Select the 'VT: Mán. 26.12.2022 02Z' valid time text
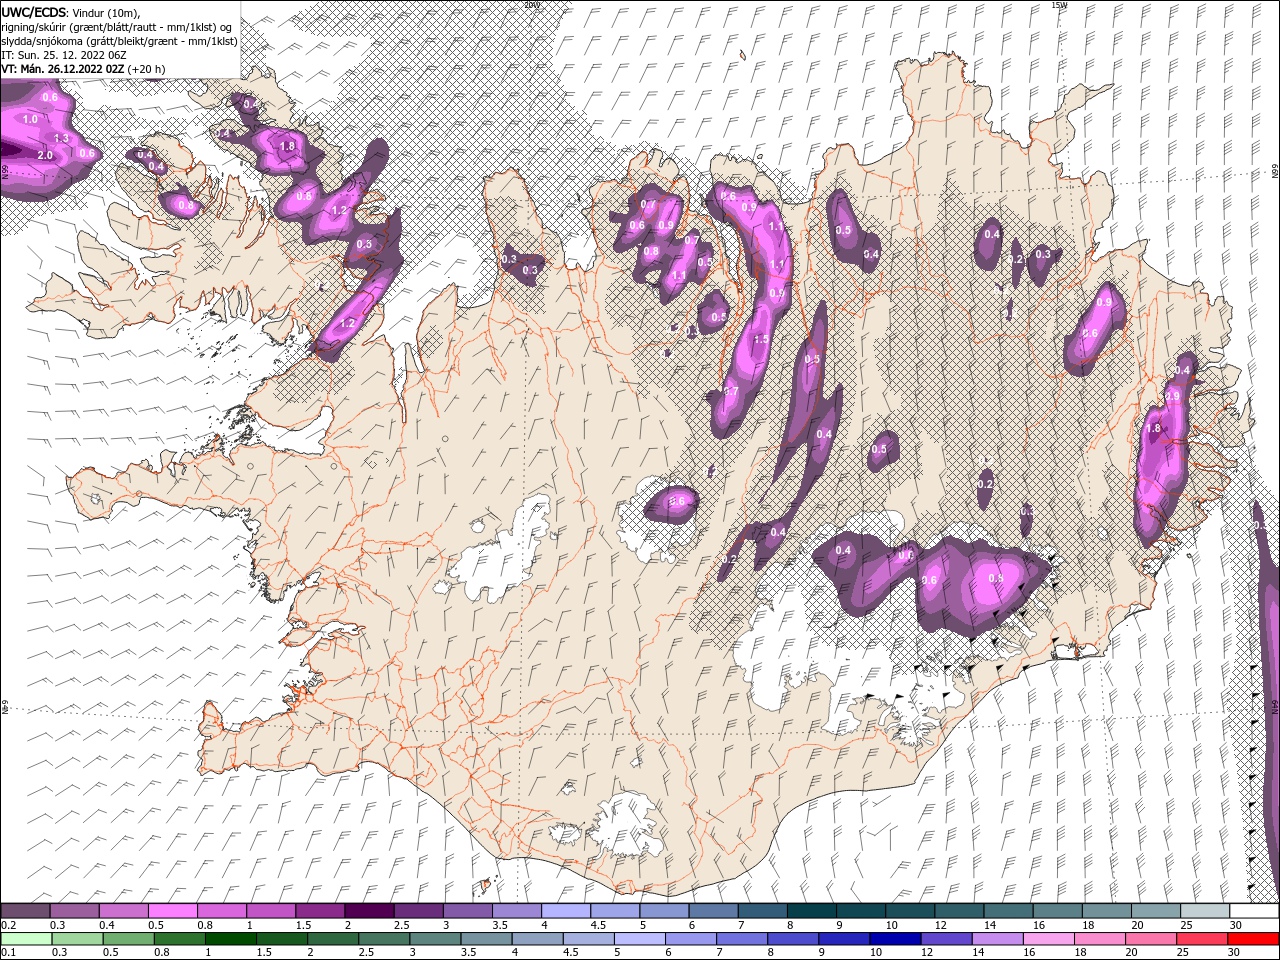 (63, 69)
